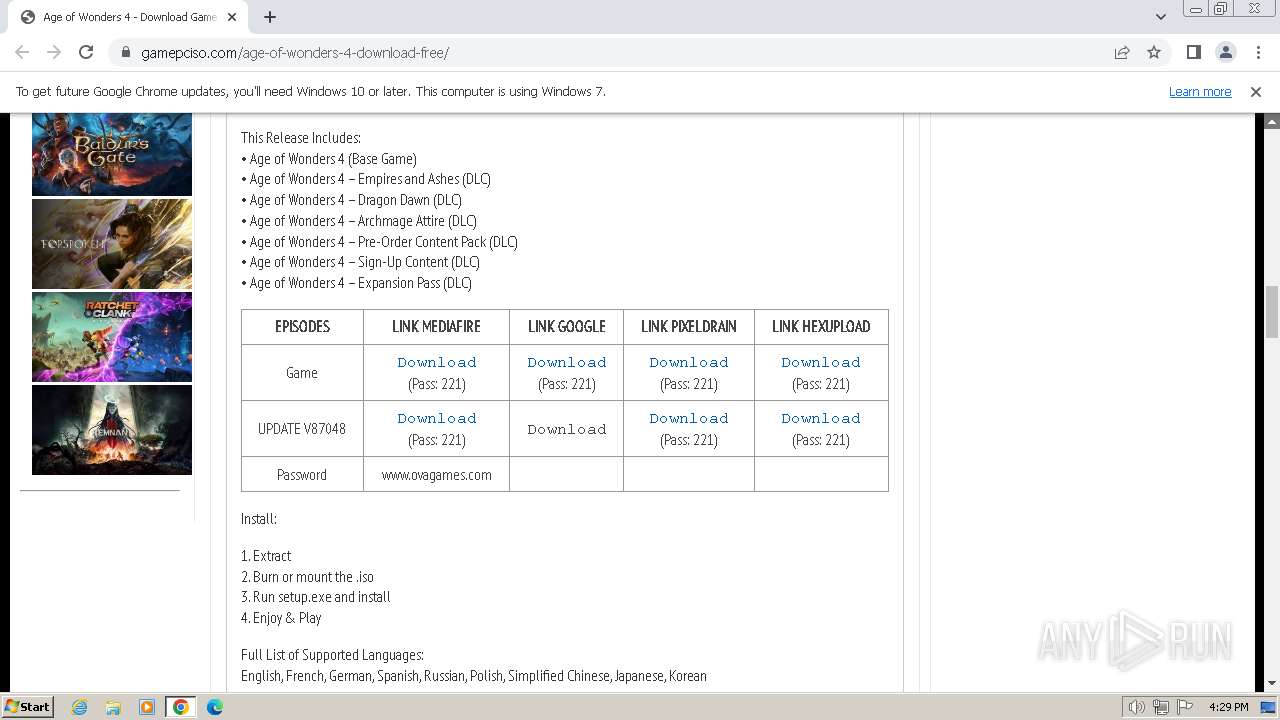The height and width of the screenshot is (720, 1280).
Task: Download Game from Google link
Action: 567,362
